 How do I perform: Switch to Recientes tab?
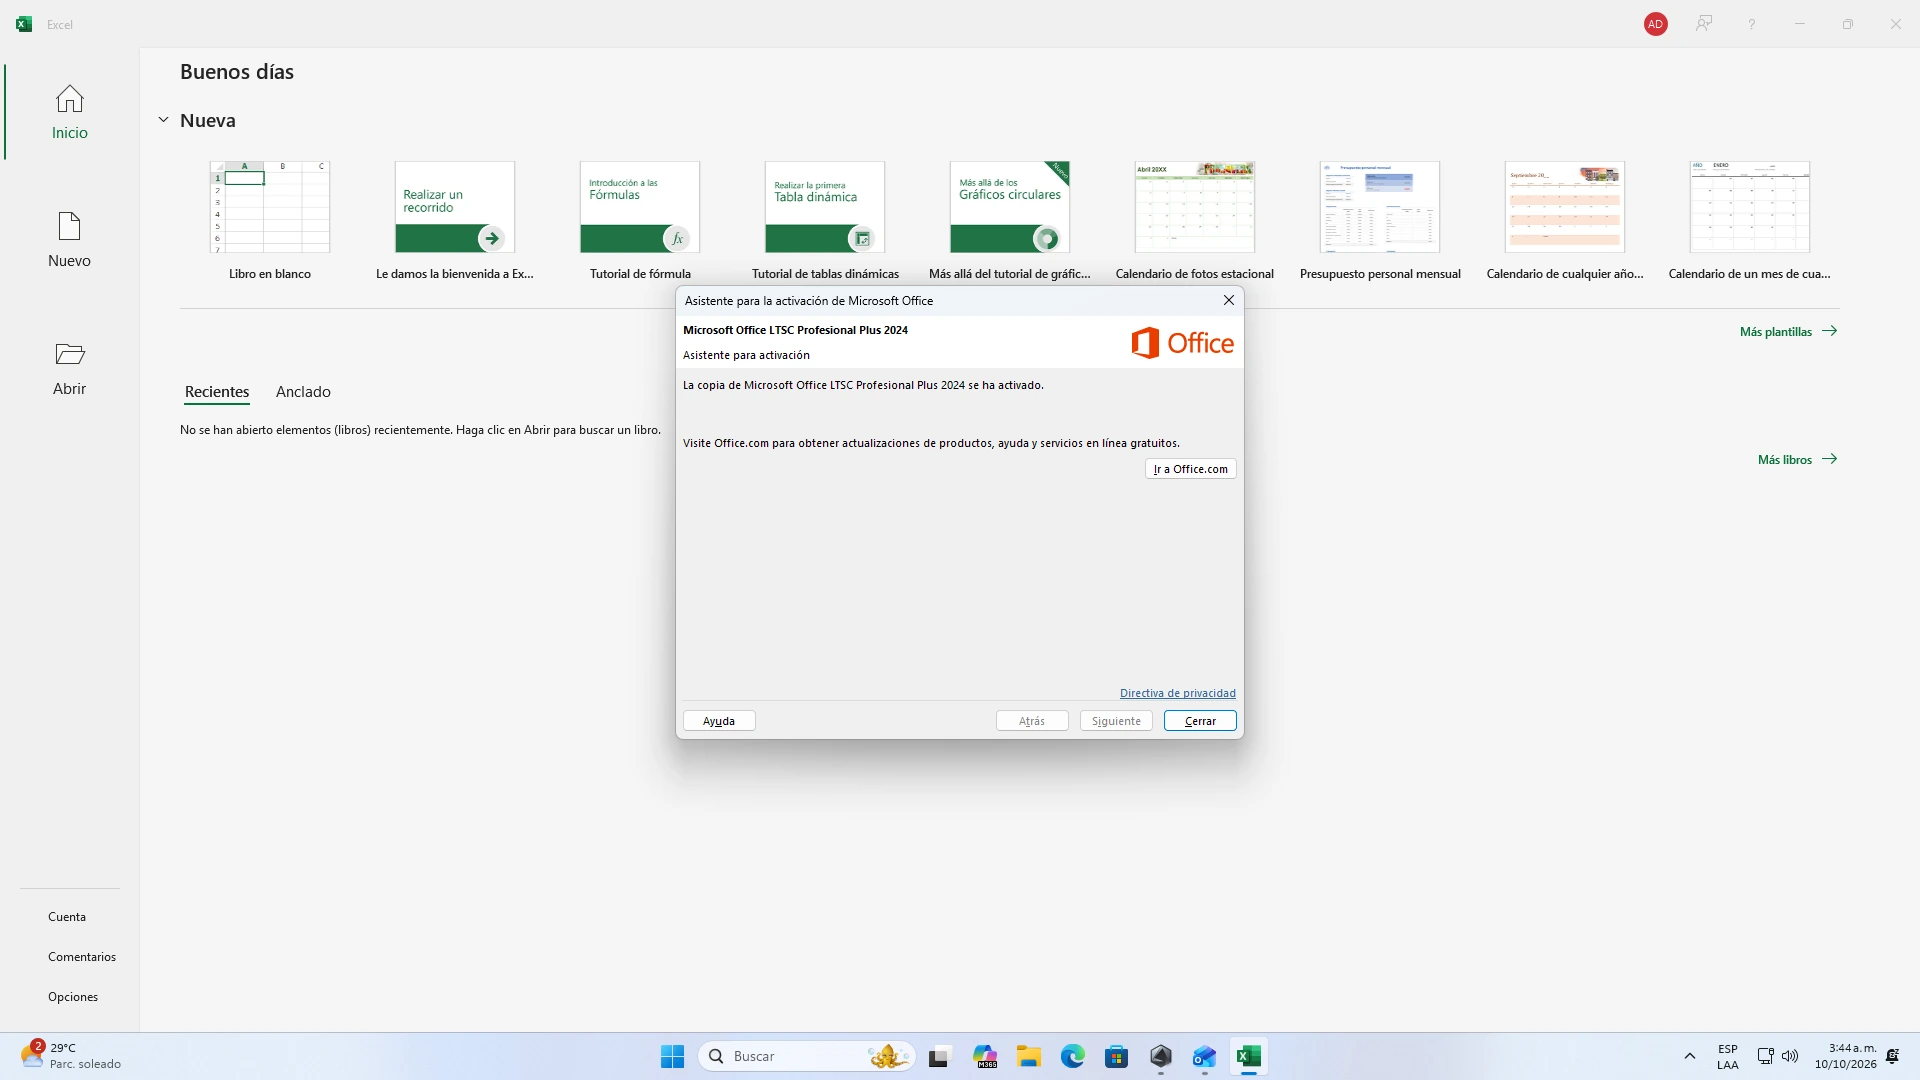pyautogui.click(x=217, y=392)
